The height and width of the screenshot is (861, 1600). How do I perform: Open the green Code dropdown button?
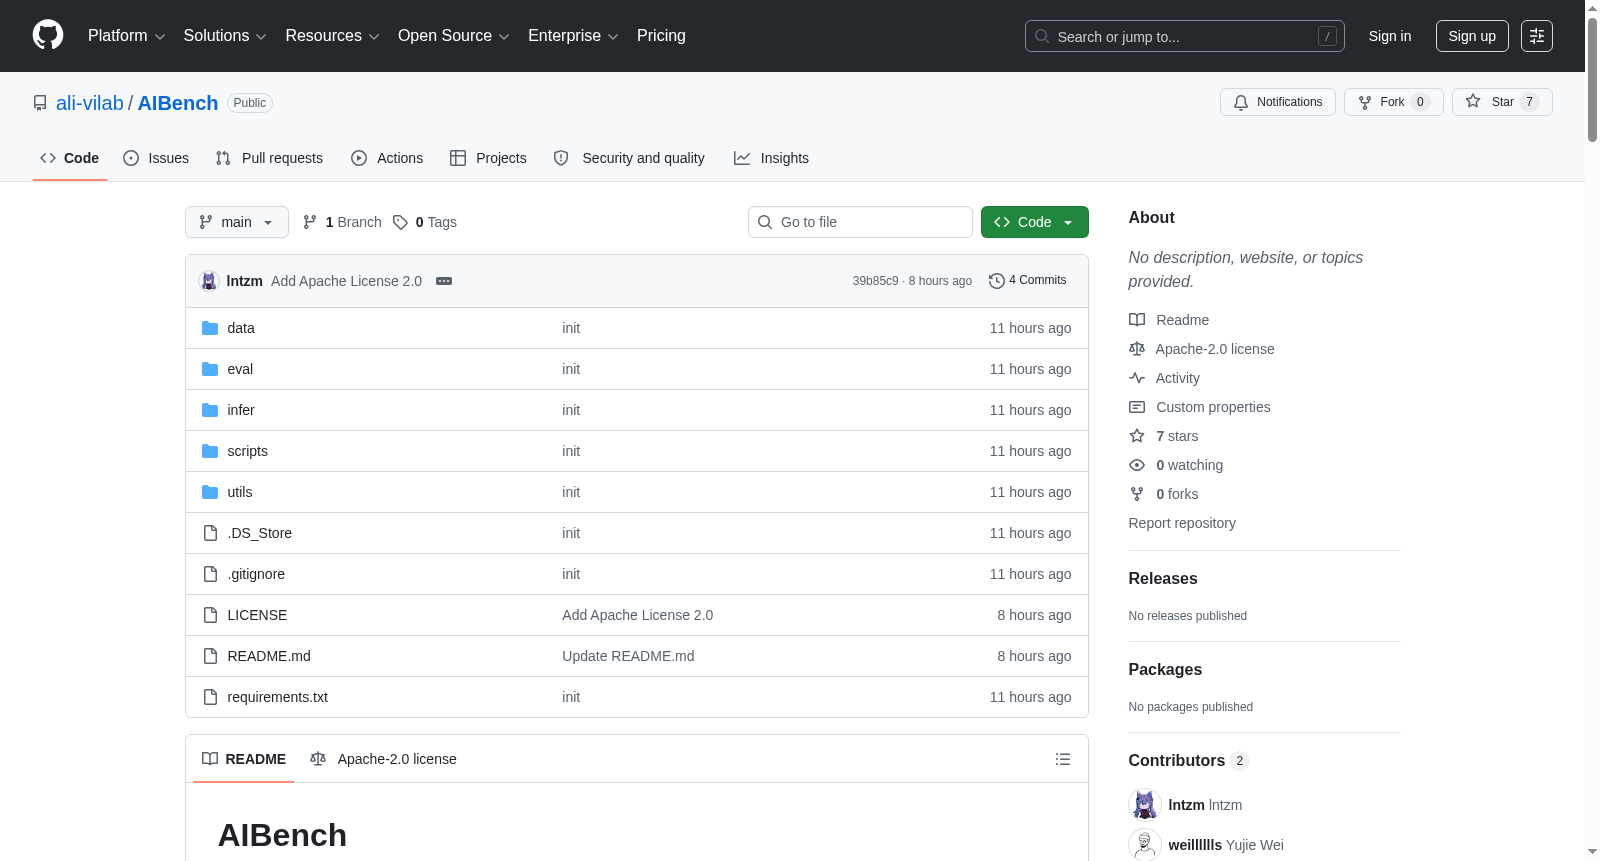click(x=1035, y=222)
